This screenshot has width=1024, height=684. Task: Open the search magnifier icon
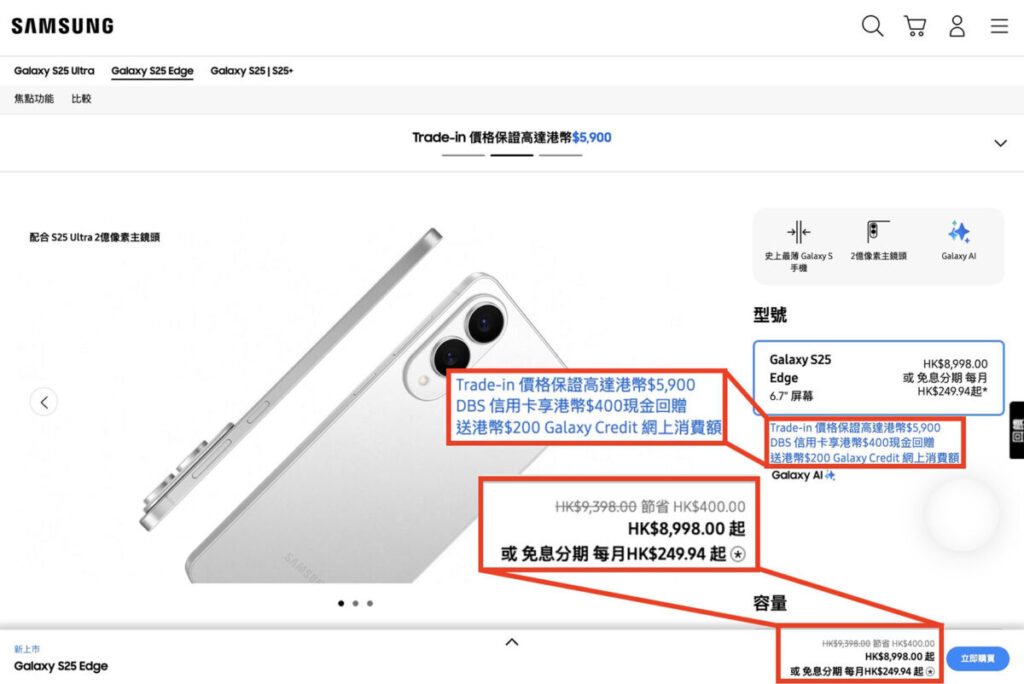(872, 26)
